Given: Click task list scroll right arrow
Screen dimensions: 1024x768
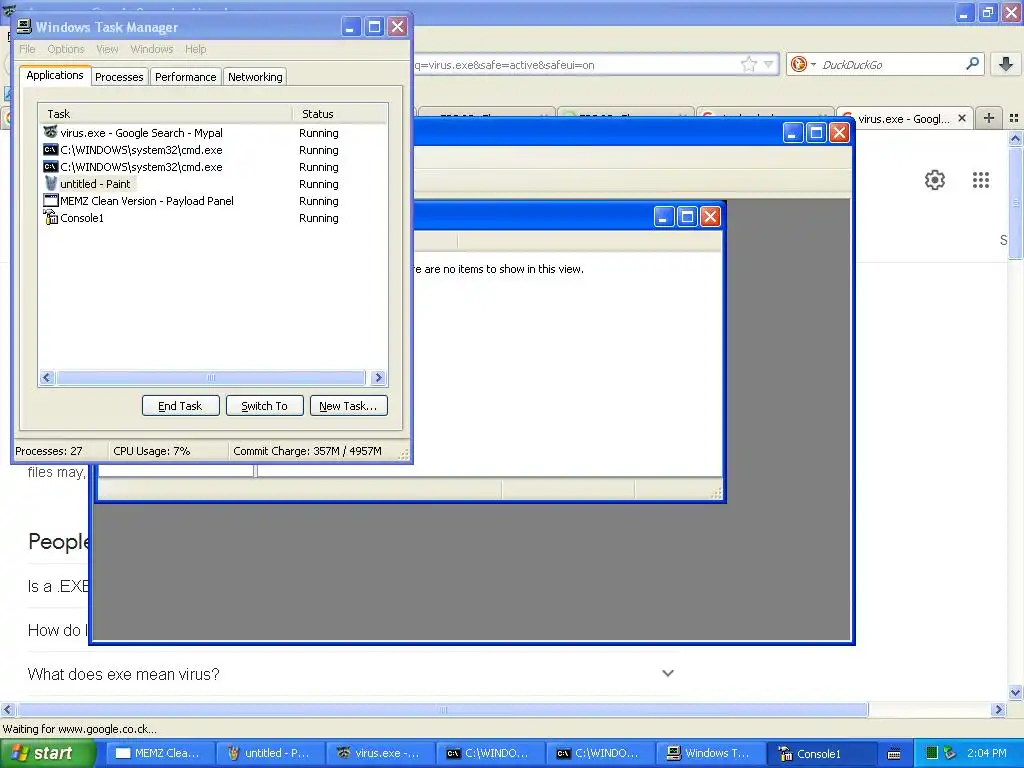Looking at the screenshot, I should coord(378,377).
